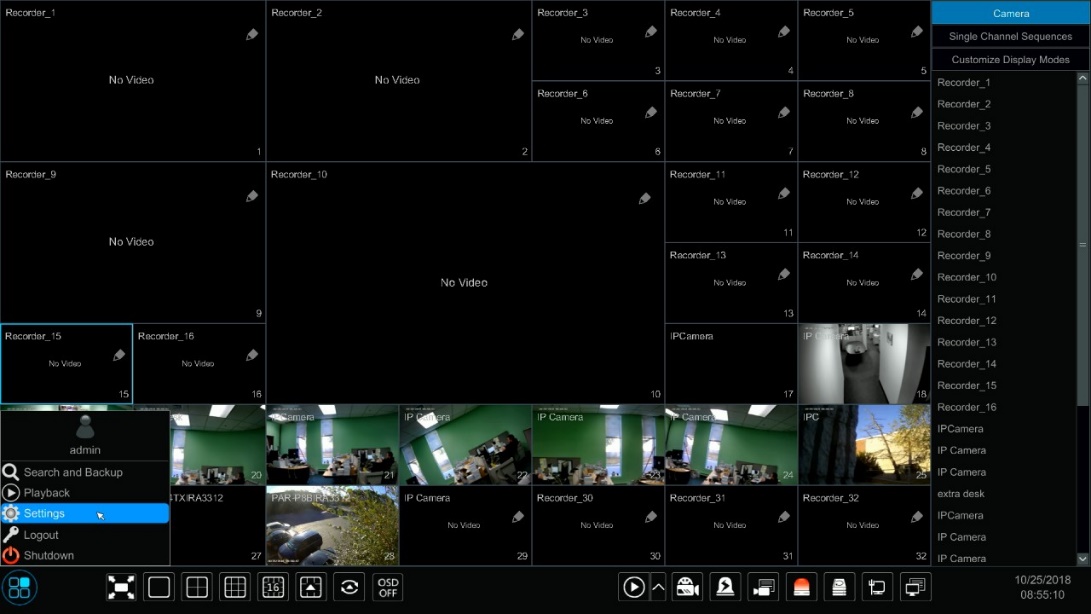
Task: Trigger the manual alarm siren icon
Action: click(x=802, y=587)
